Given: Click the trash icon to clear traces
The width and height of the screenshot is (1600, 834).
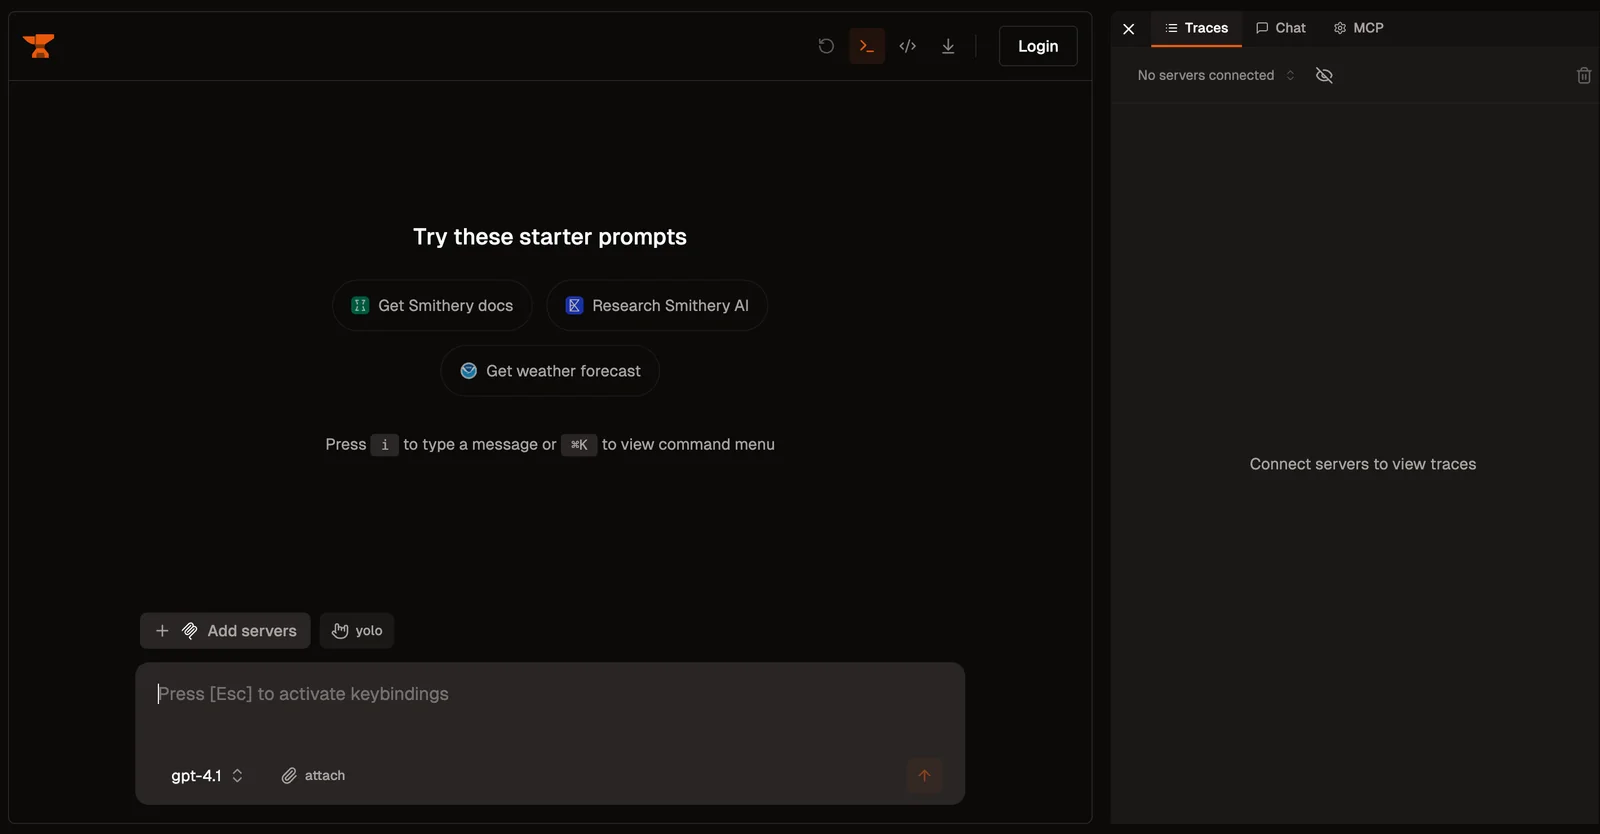Looking at the screenshot, I should pos(1583,75).
